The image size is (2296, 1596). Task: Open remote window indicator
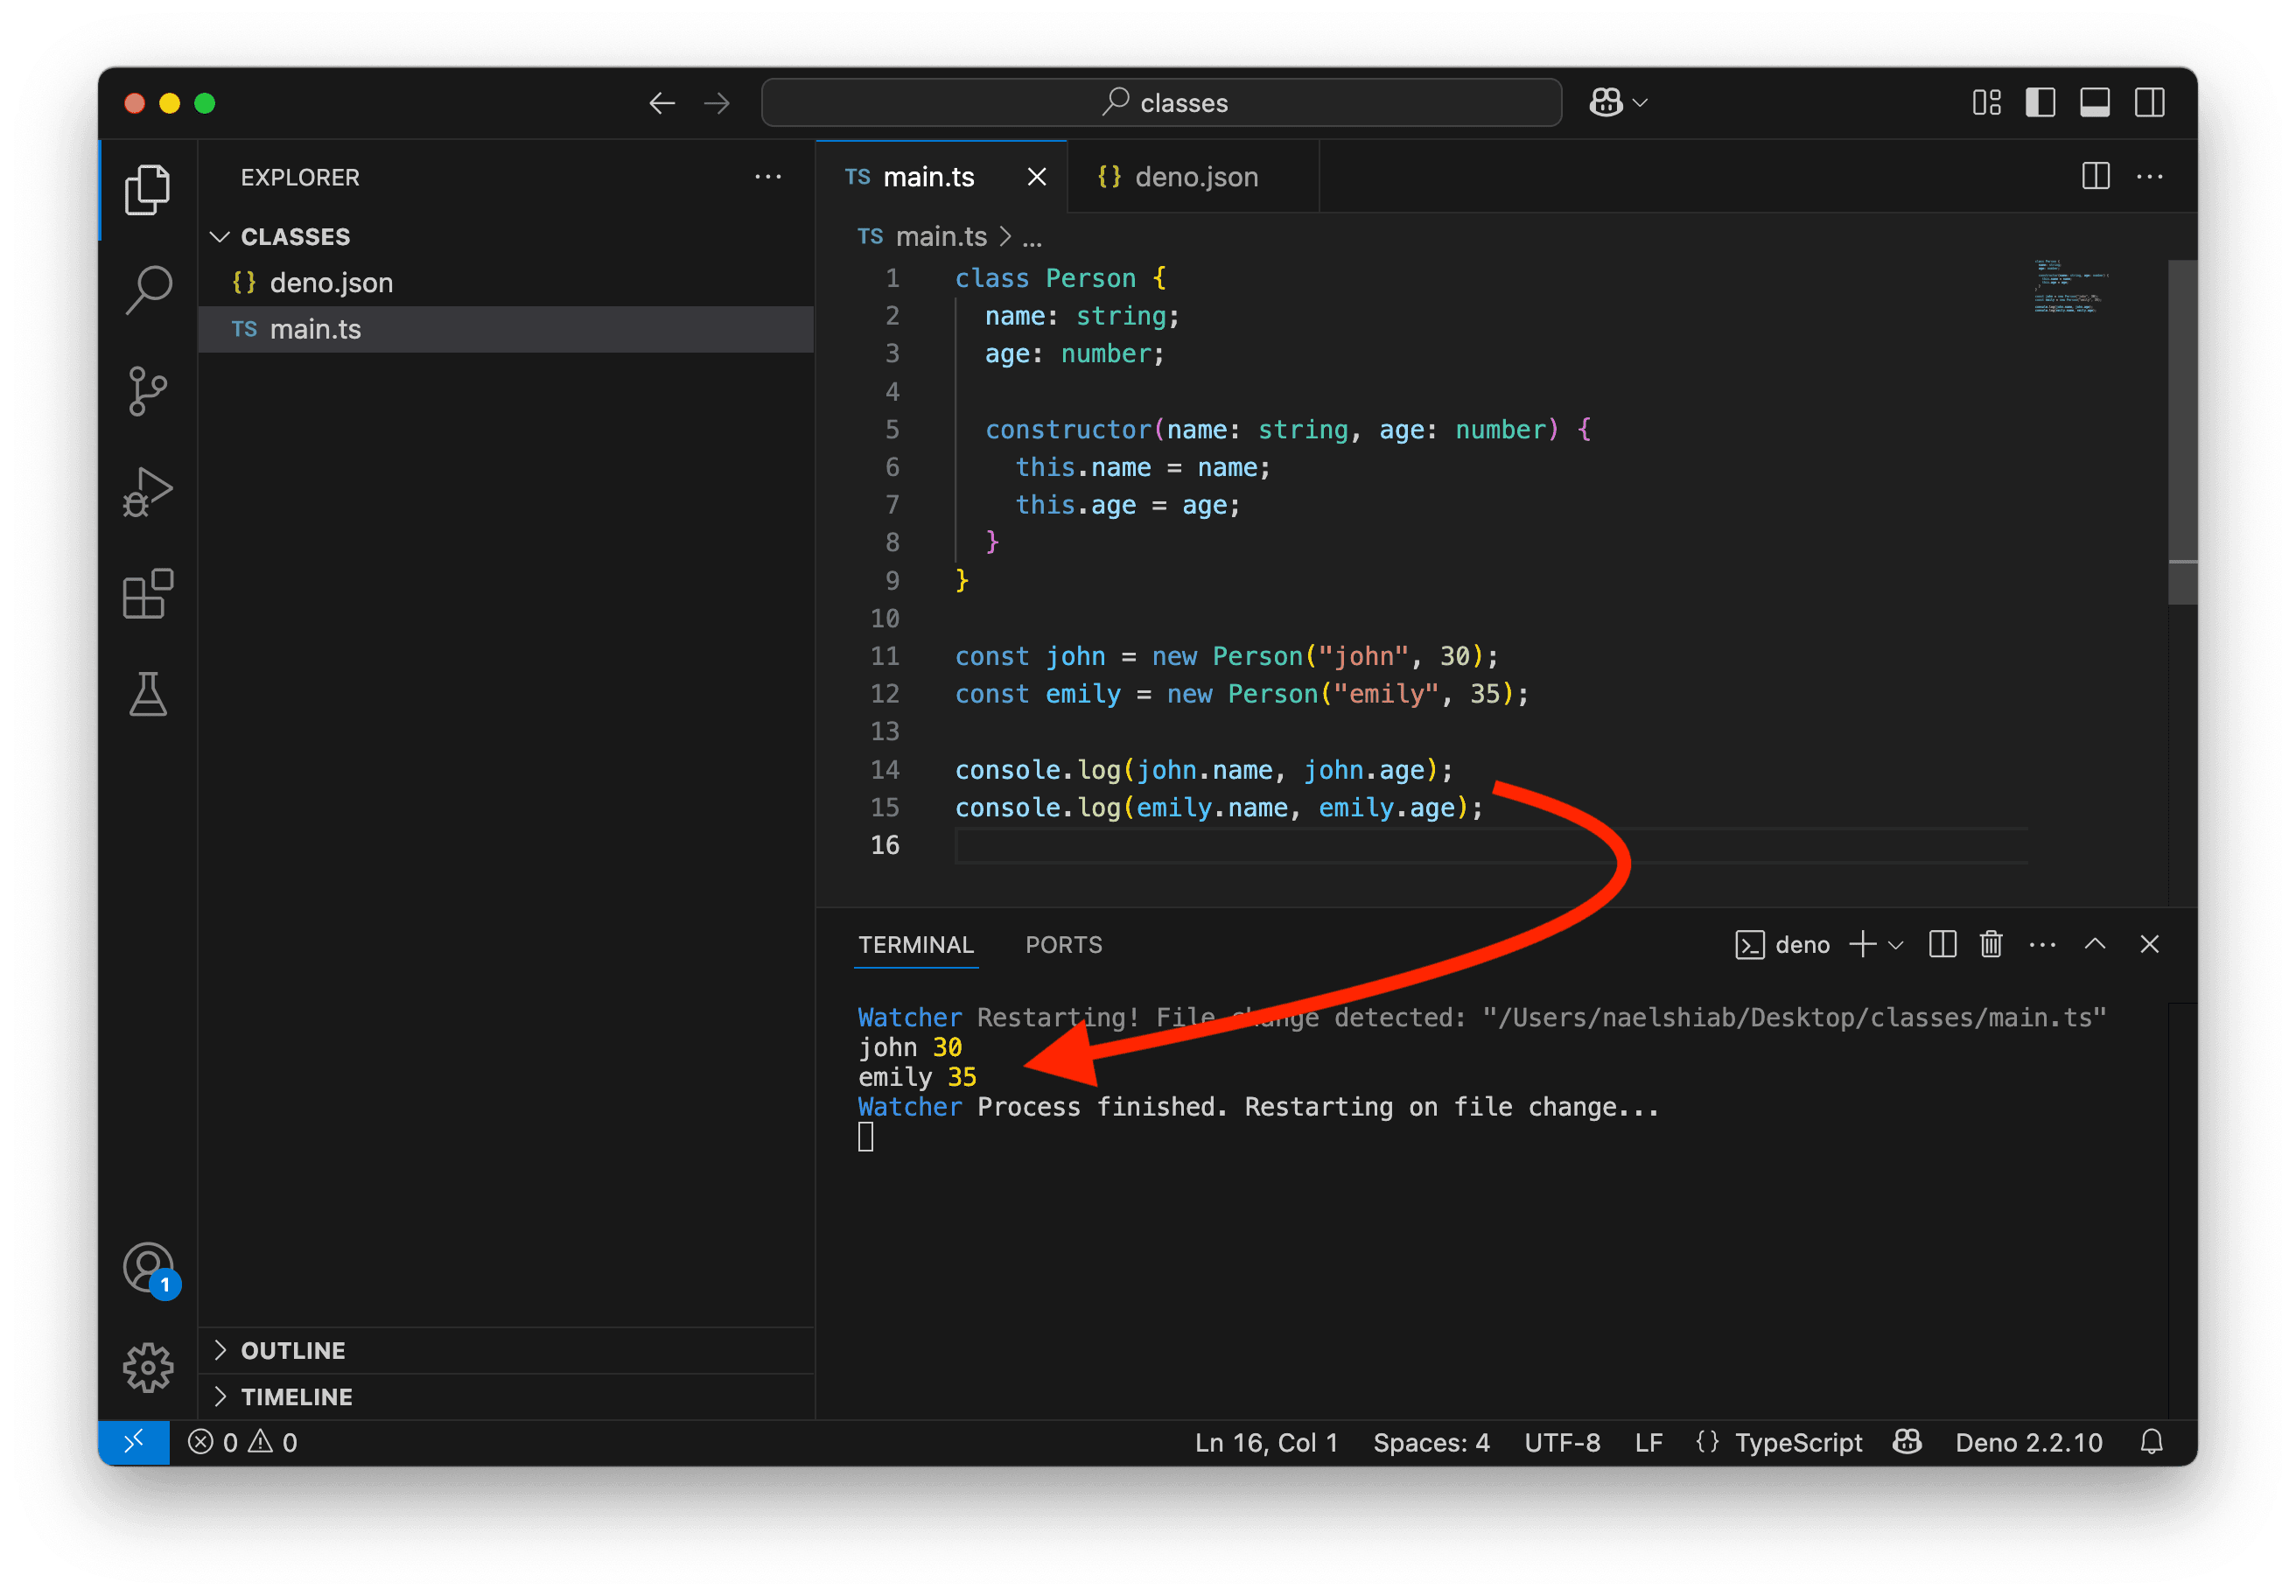134,1441
